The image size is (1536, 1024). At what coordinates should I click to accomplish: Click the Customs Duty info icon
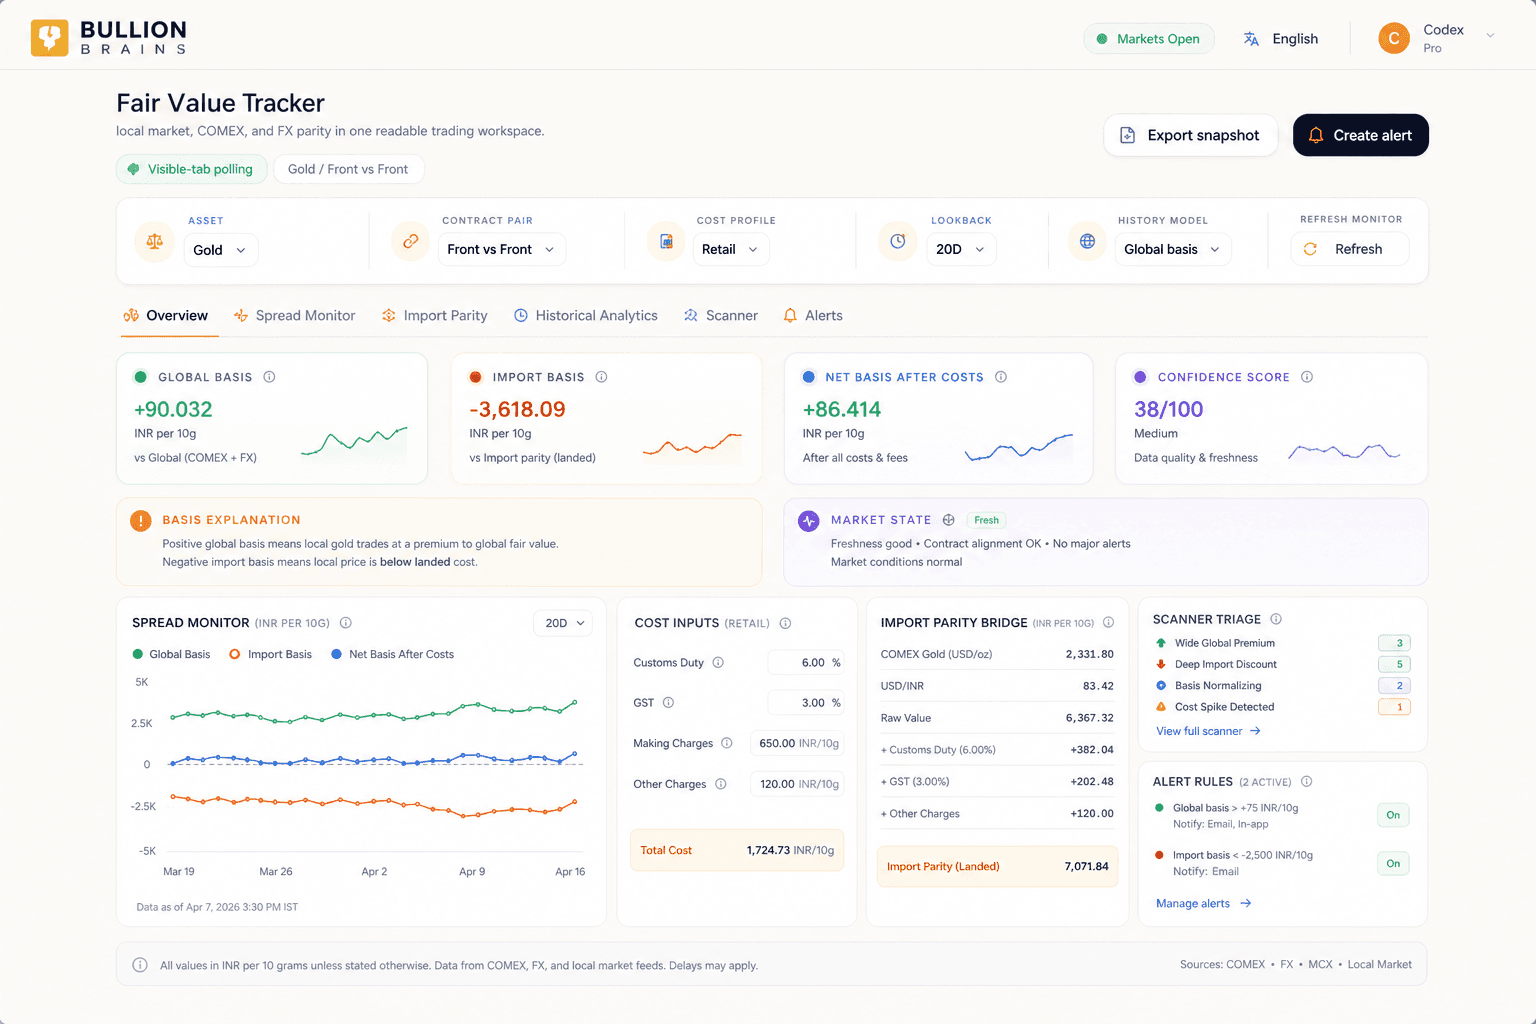pyautogui.click(x=718, y=663)
